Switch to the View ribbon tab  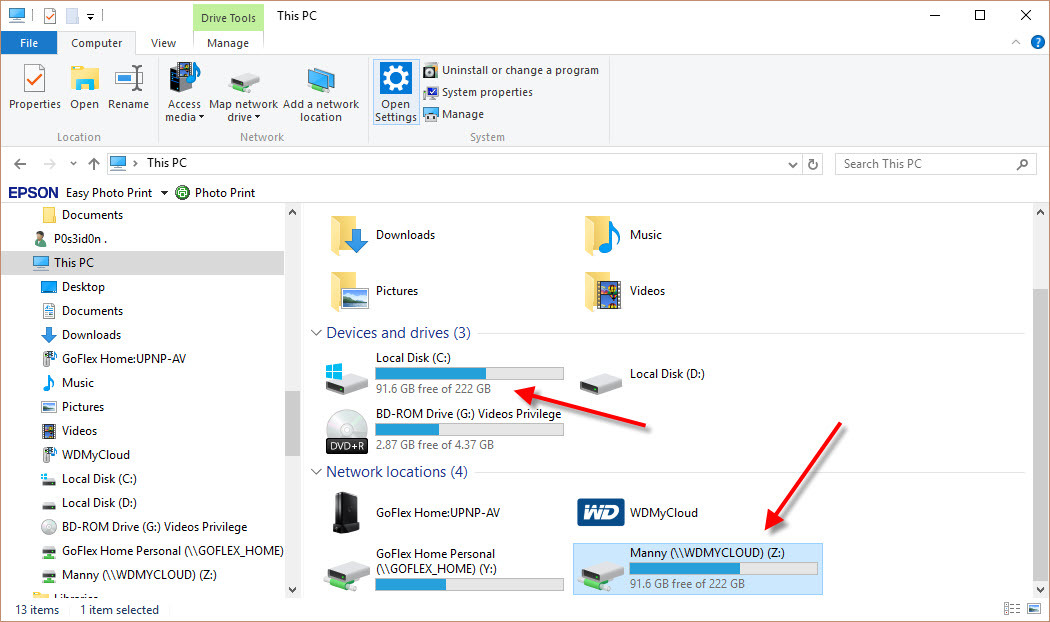click(163, 43)
